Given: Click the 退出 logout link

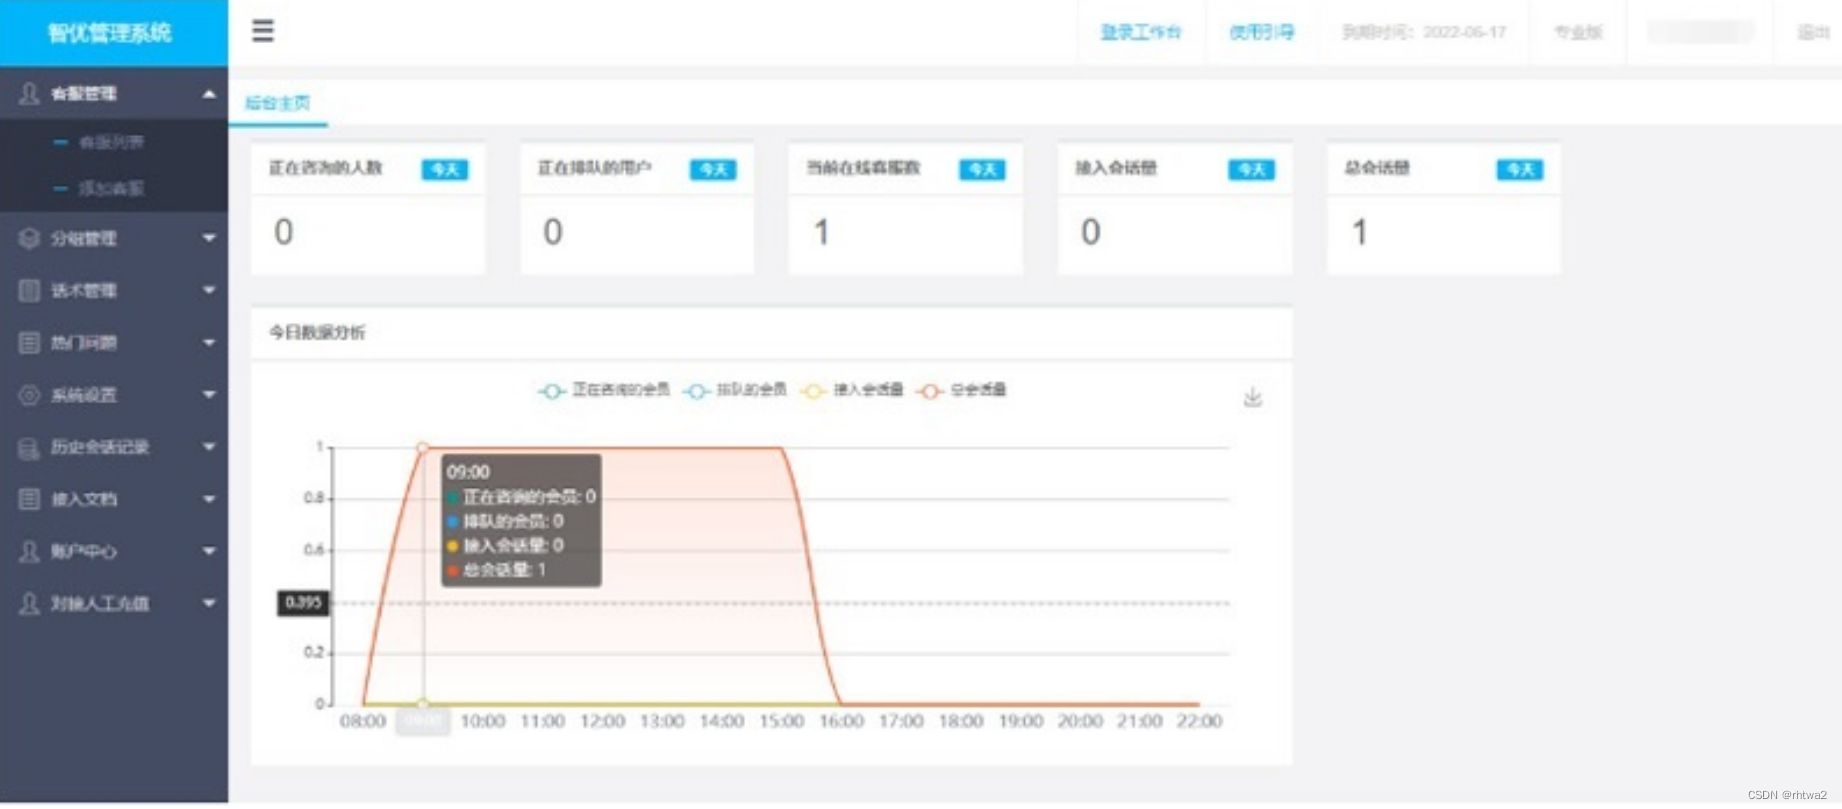Looking at the screenshot, I should coord(1813,32).
